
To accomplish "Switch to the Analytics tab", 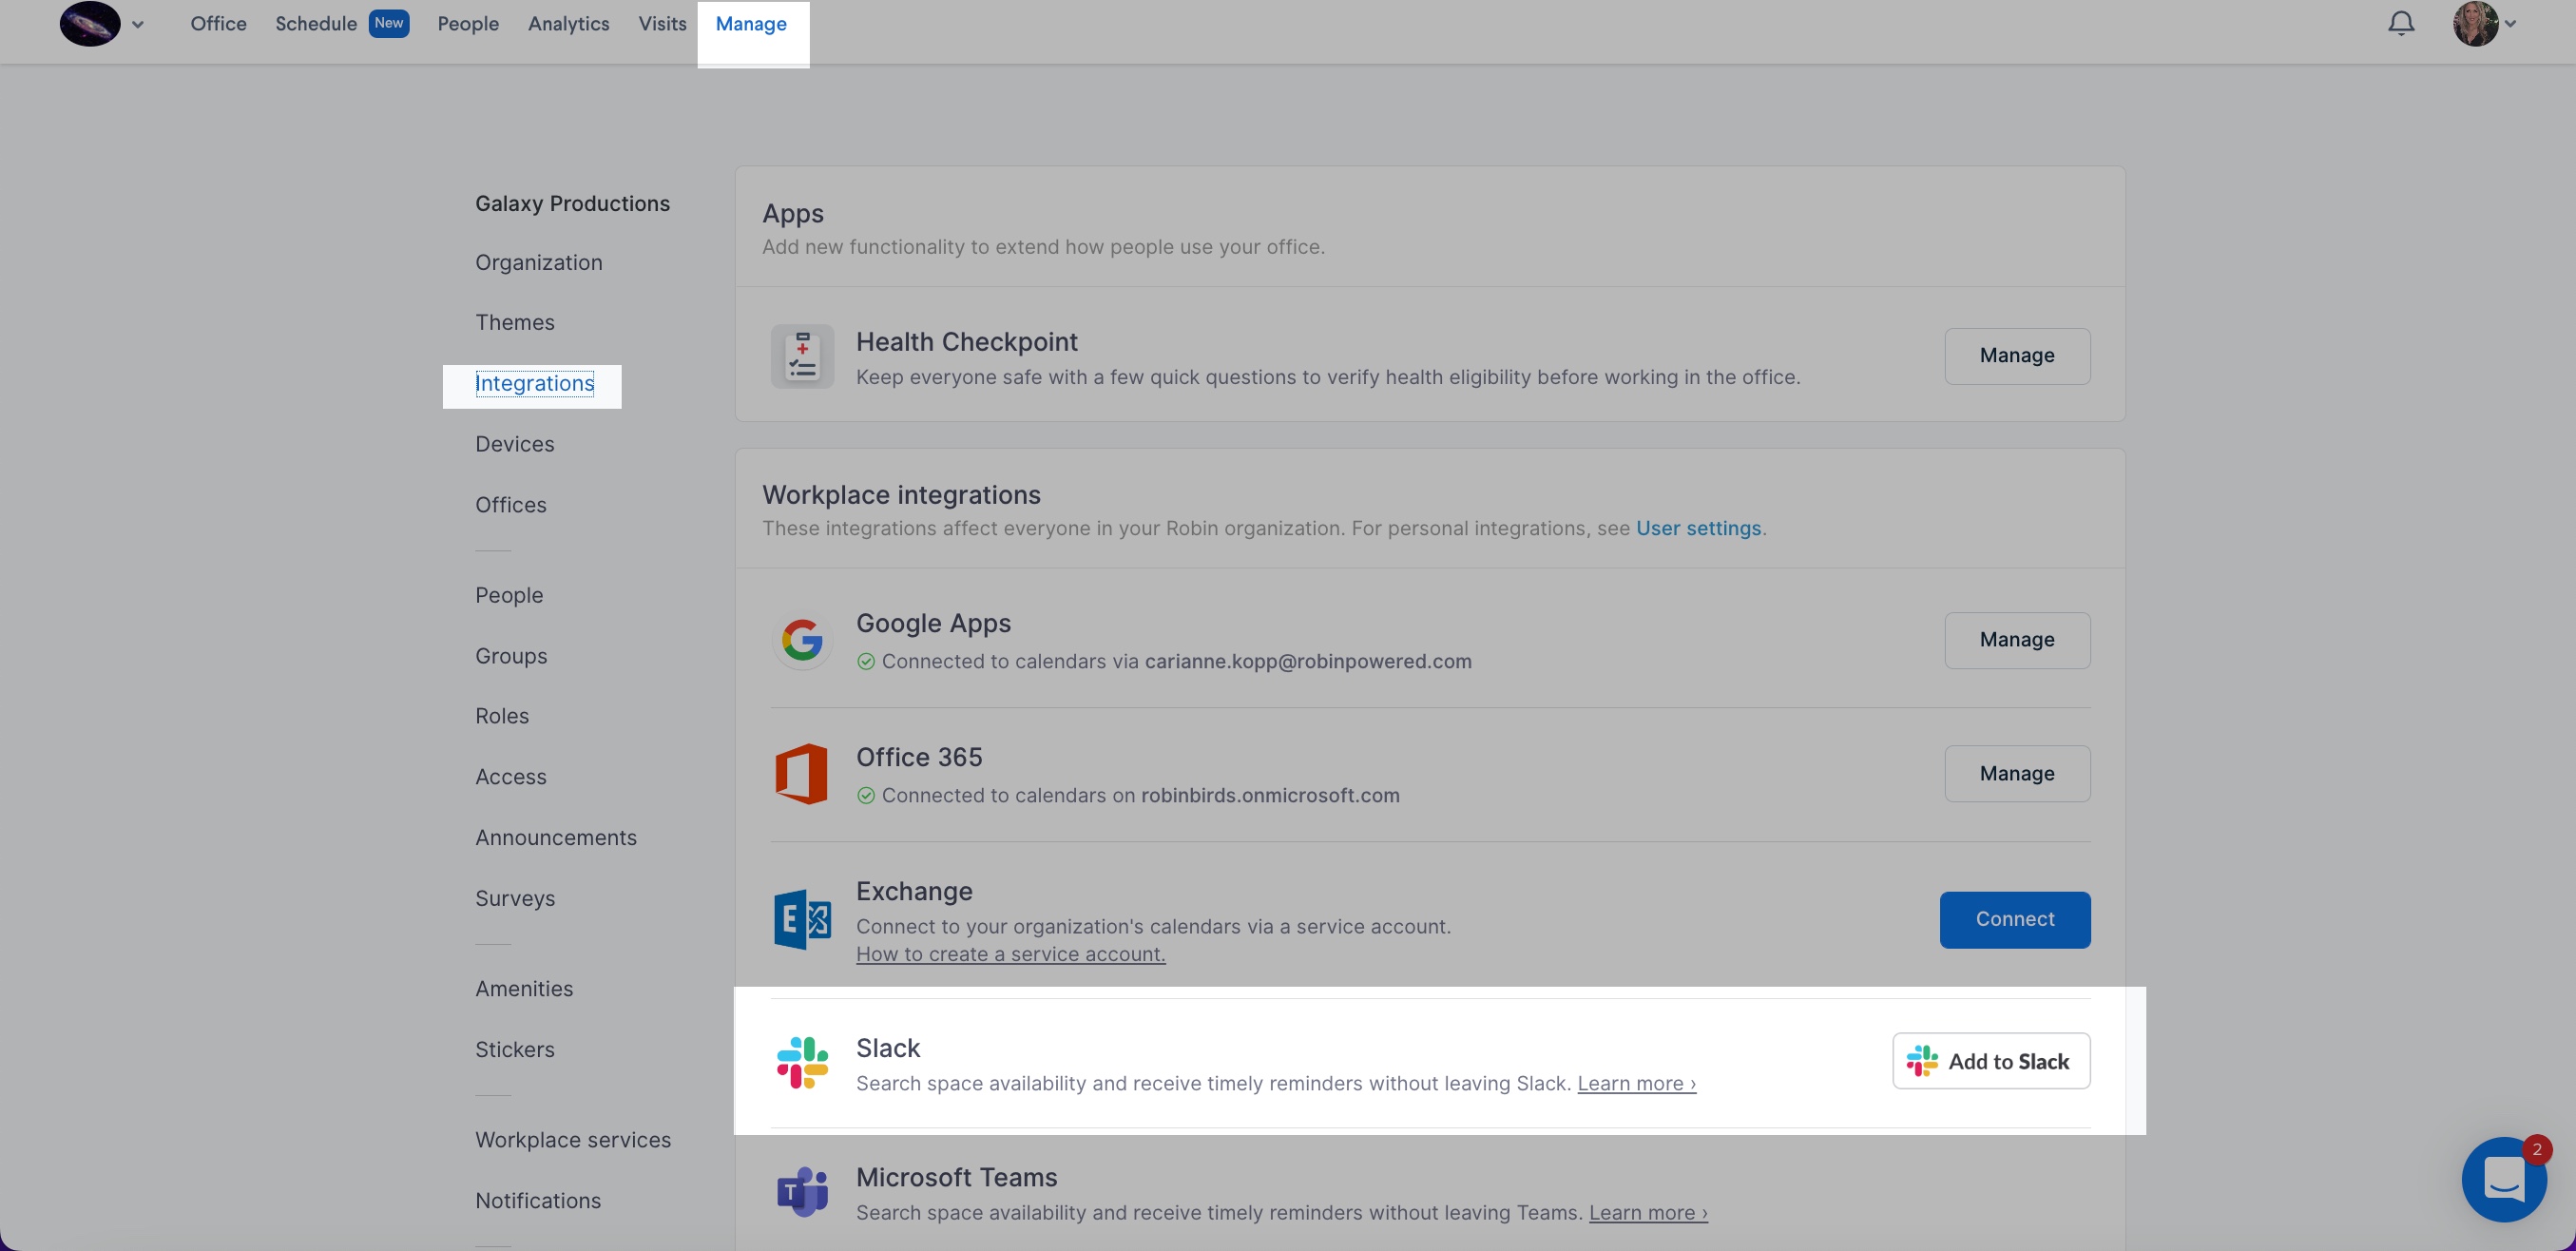I will [568, 23].
